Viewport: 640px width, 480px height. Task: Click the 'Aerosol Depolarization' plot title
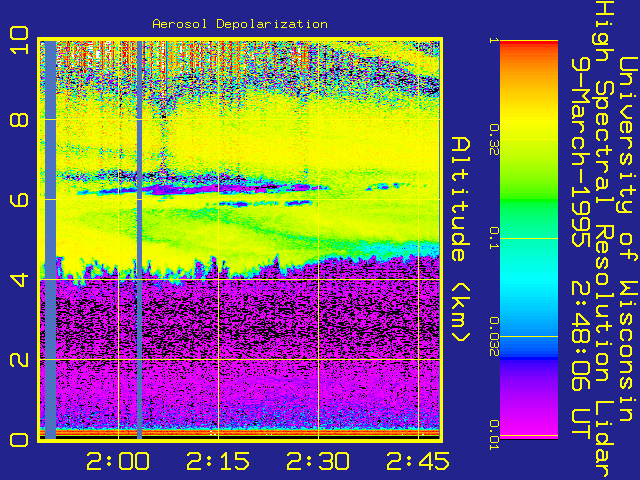[x=240, y=24]
